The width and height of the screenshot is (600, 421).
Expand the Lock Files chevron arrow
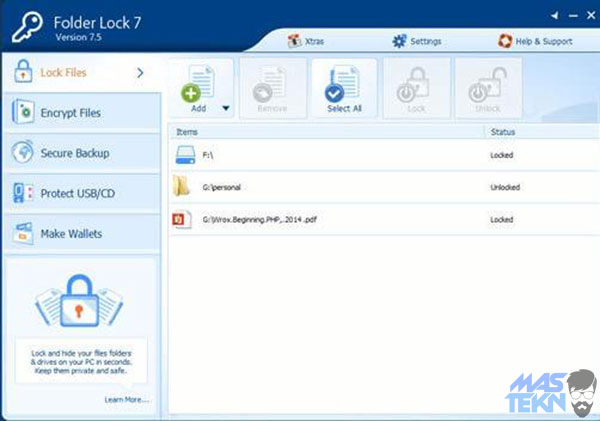click(x=140, y=72)
